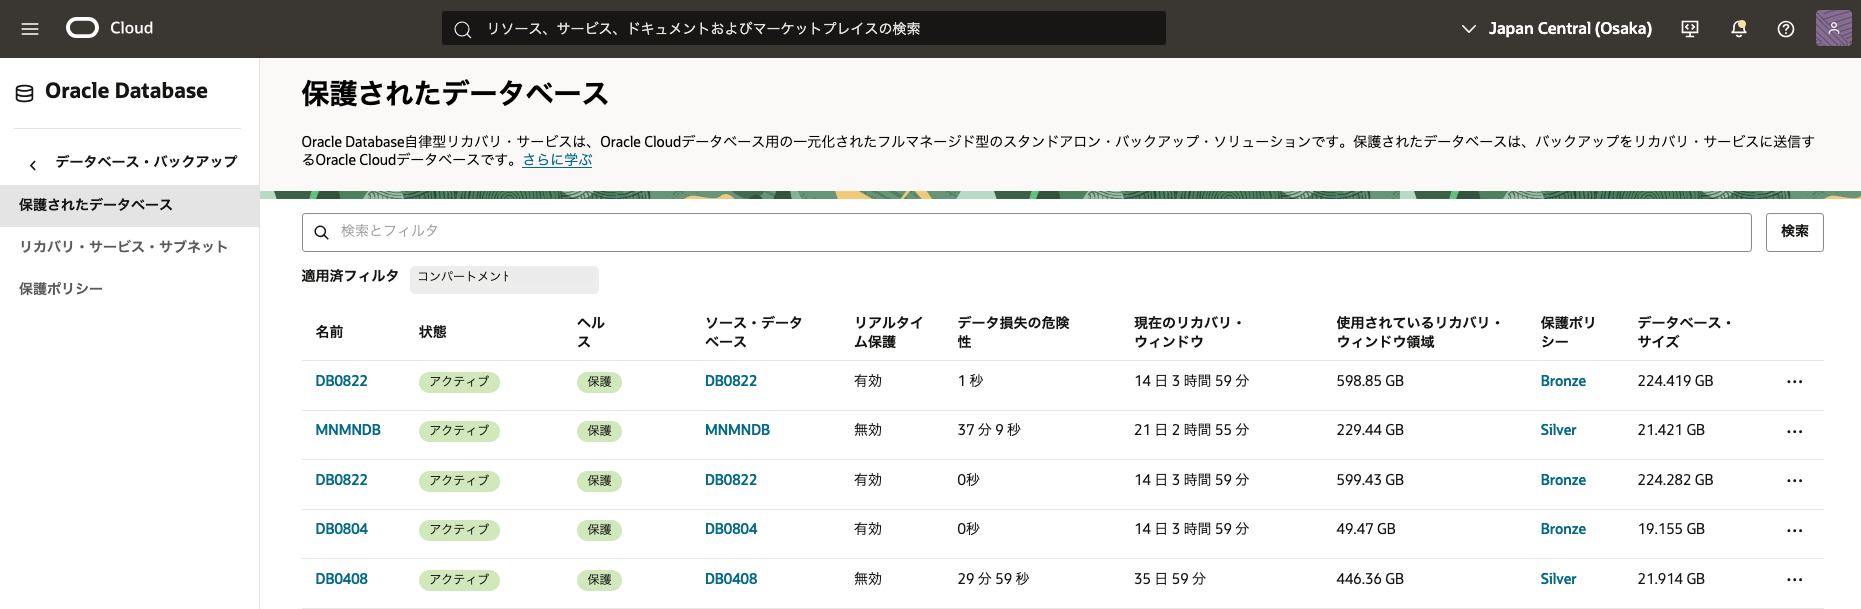Open the さらに学ぶ link
Image resolution: width=1861 pixels, height=609 pixels.
[557, 160]
